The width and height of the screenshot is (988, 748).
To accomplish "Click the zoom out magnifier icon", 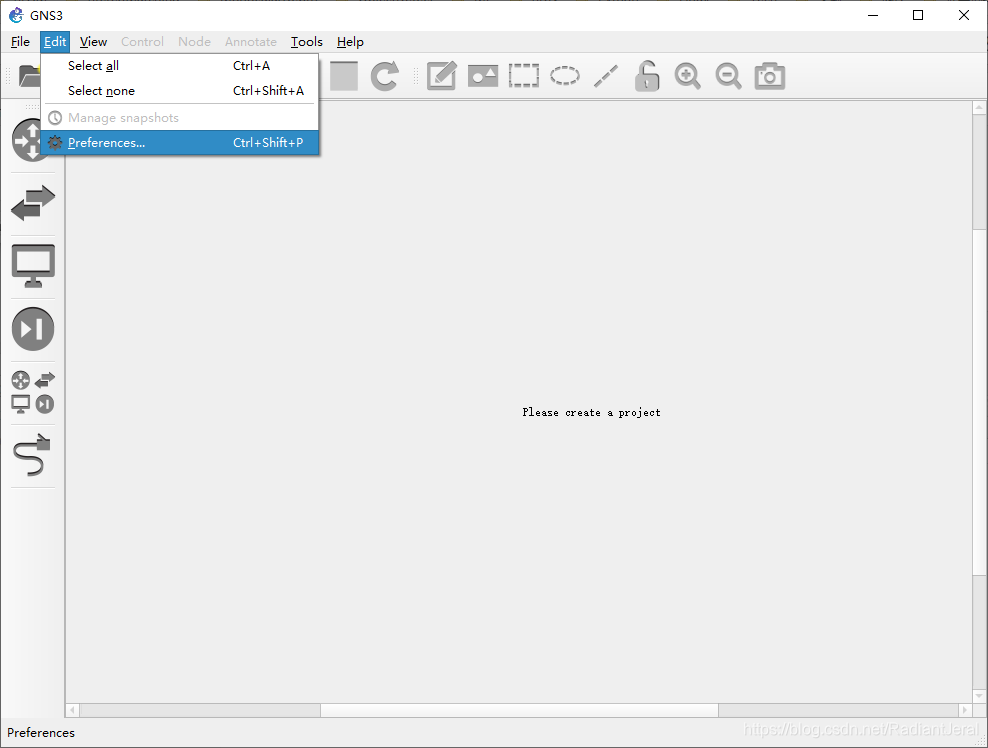I will tap(728, 76).
